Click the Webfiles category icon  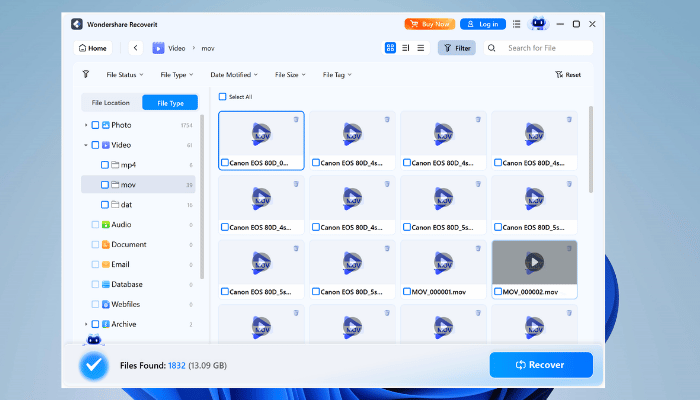[106, 304]
